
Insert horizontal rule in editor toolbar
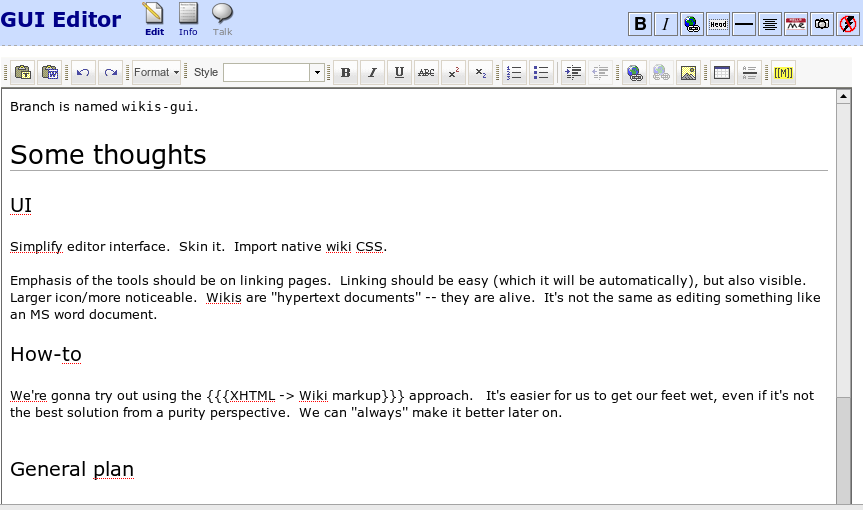coord(749,73)
